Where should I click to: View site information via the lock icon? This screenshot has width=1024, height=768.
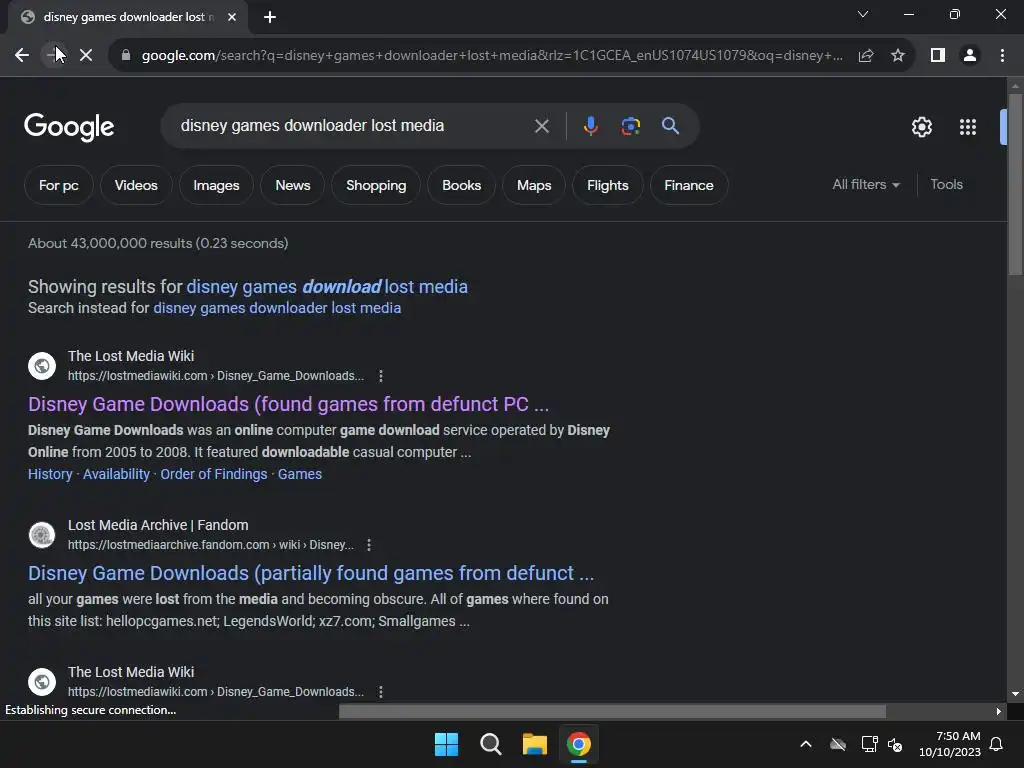[126, 56]
